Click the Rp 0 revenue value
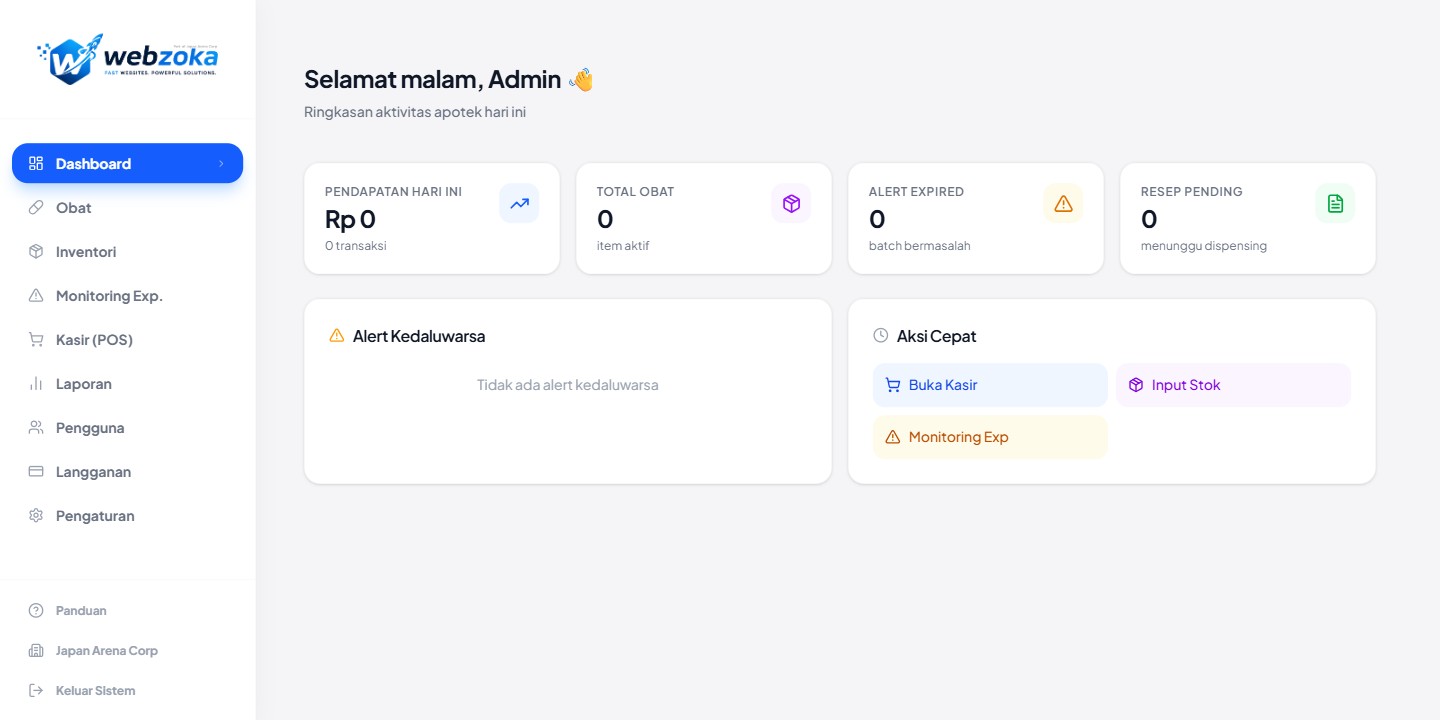The image size is (1440, 720). (x=350, y=219)
